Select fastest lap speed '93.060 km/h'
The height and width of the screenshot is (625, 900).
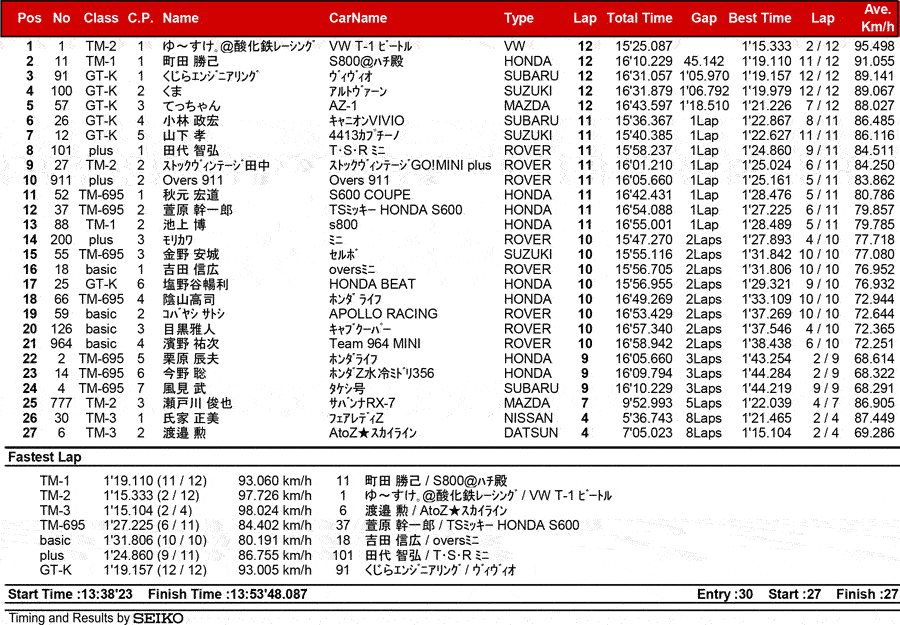click(x=274, y=480)
